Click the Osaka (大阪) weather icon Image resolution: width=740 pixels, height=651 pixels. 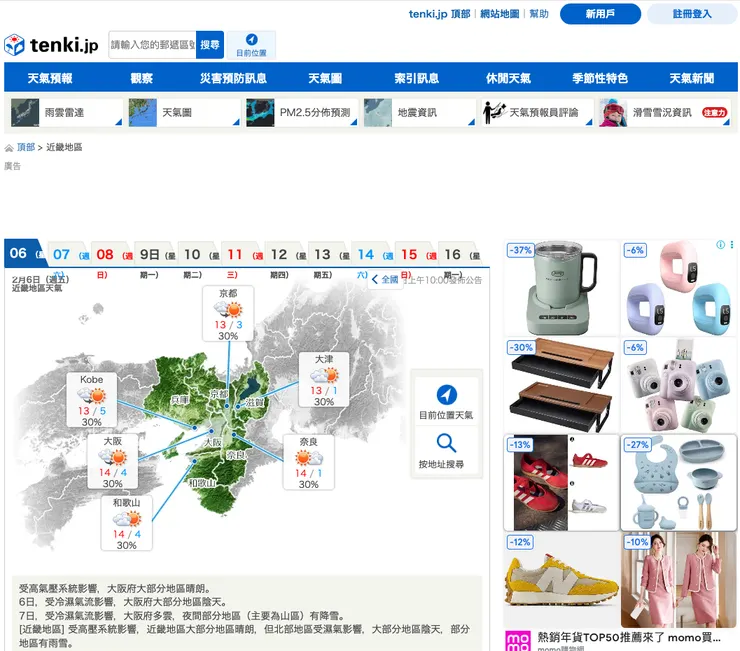click(x=112, y=457)
